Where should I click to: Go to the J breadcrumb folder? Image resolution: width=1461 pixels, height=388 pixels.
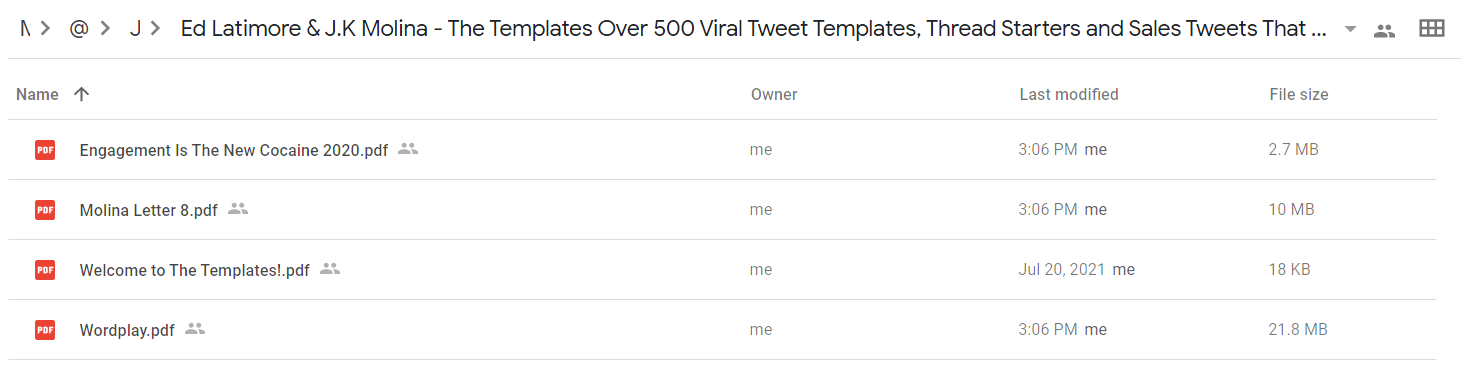(135, 29)
